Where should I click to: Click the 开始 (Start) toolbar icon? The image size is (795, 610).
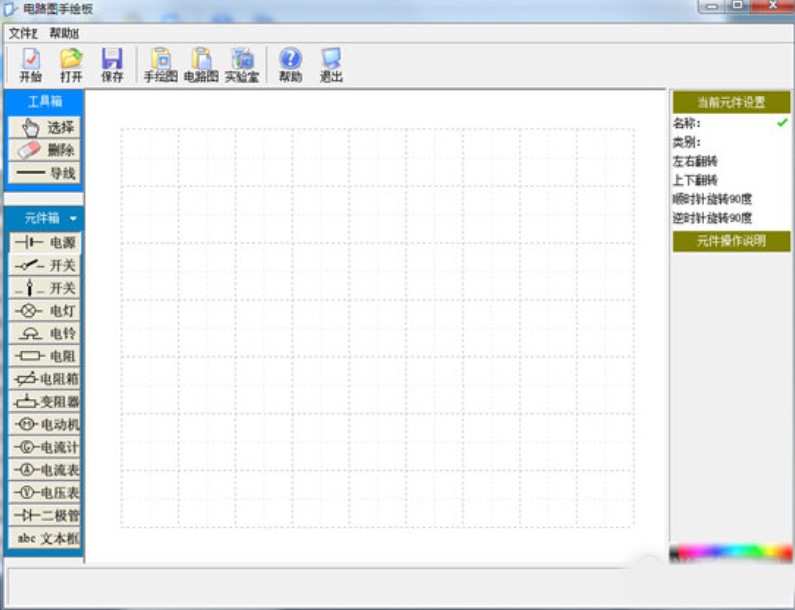coord(30,65)
